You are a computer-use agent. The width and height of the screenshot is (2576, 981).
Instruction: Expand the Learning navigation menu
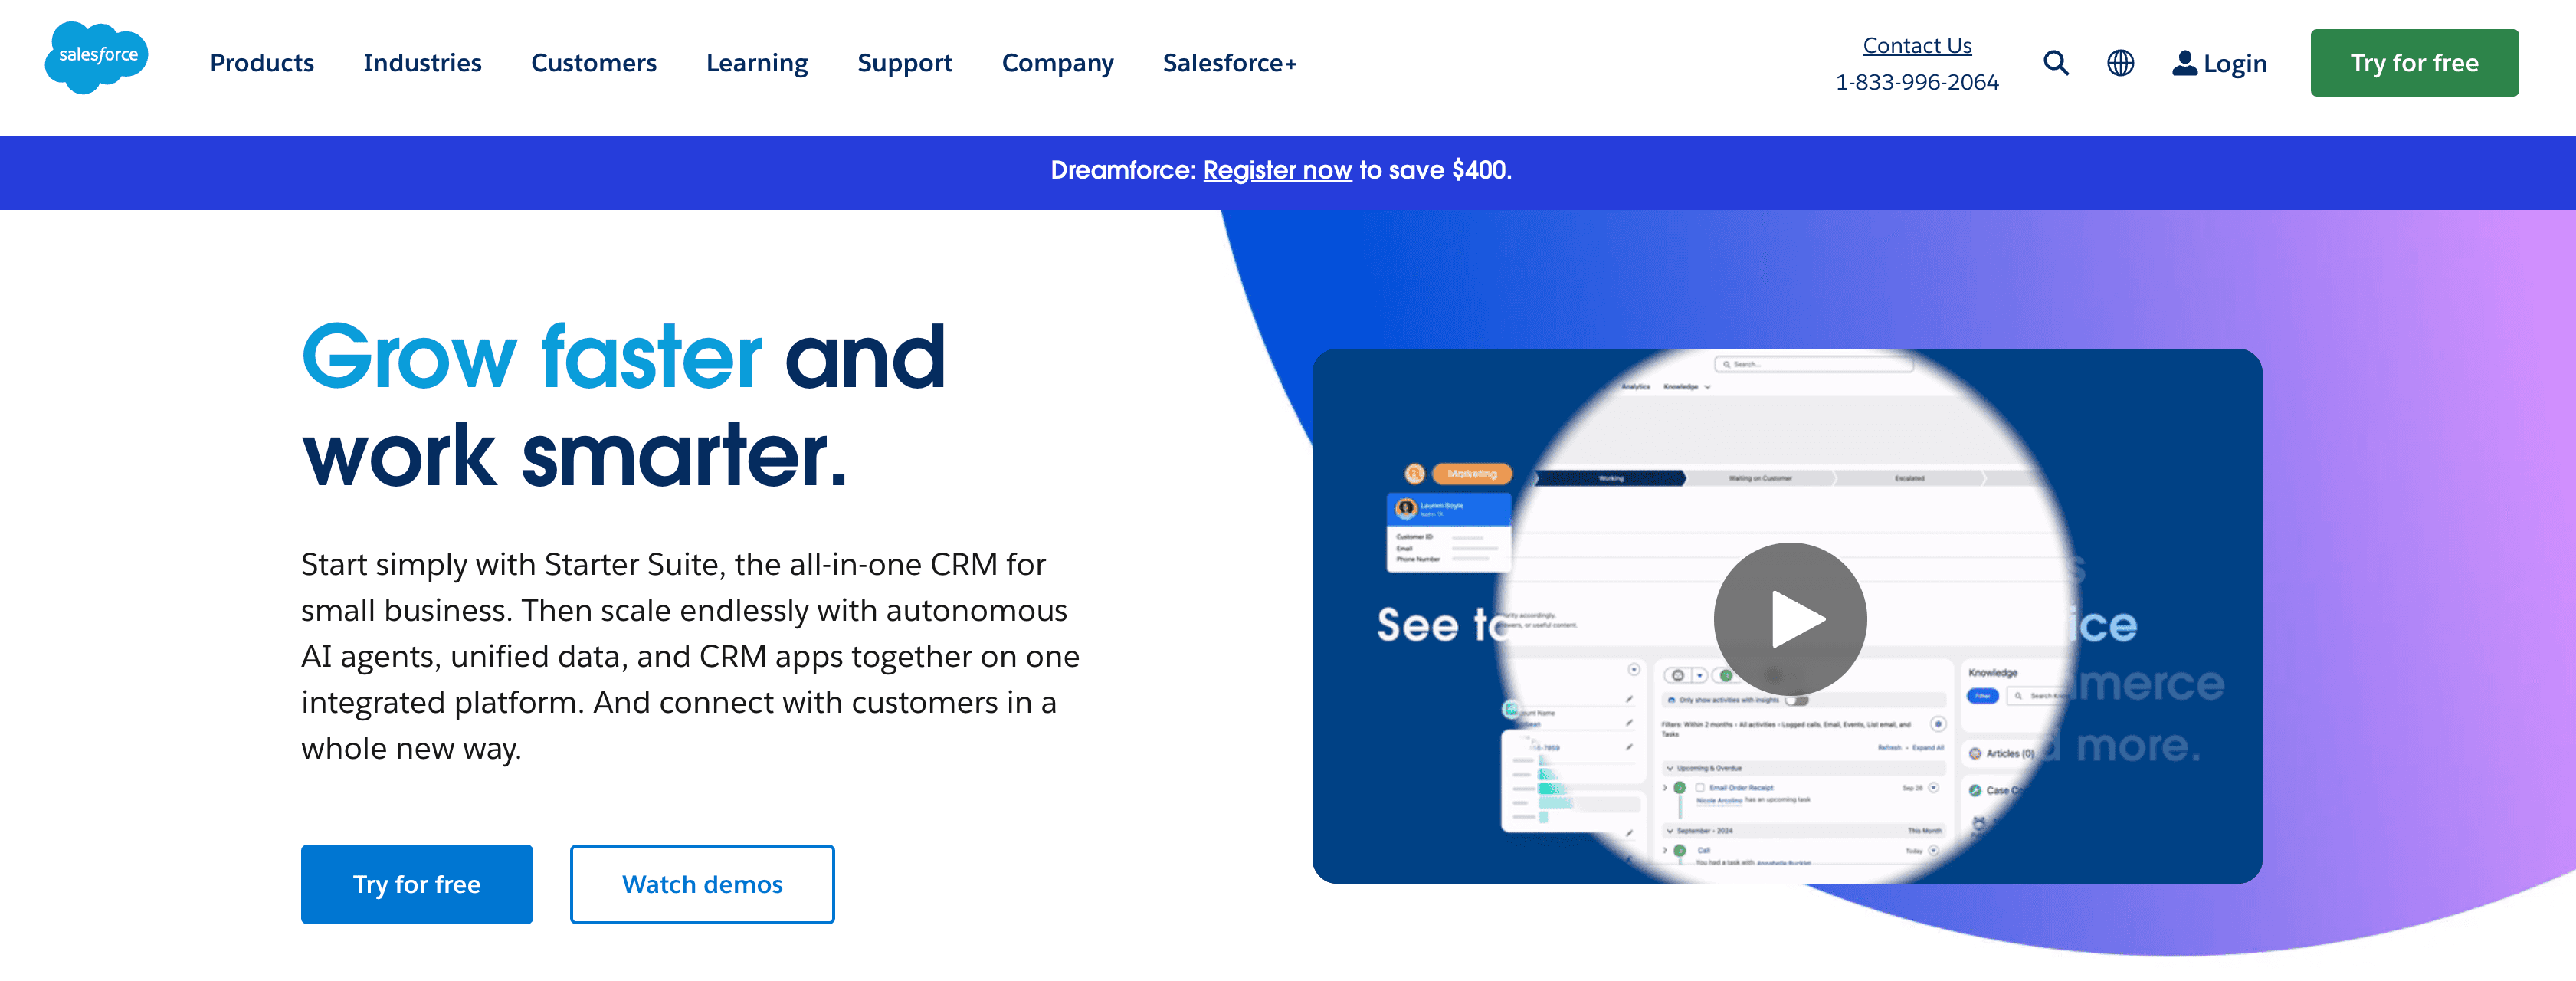(756, 63)
